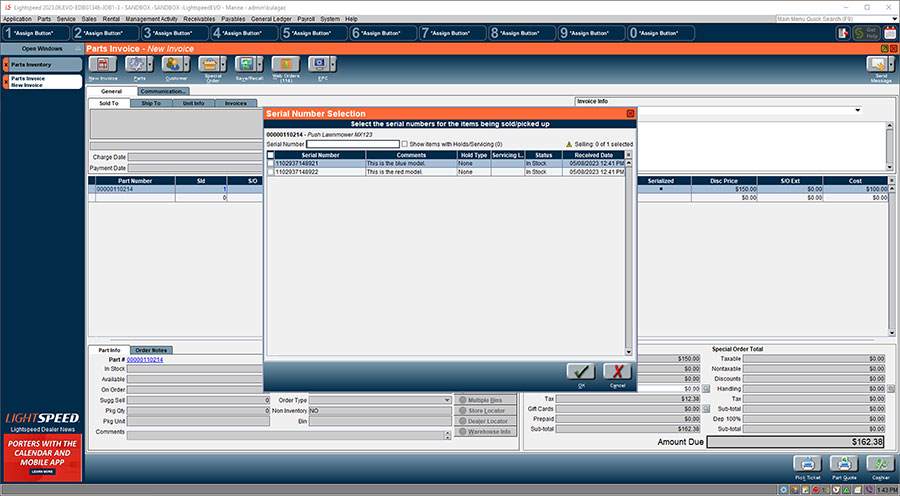The width and height of the screenshot is (900, 496).
Task: Open the Send Message dropdown arrow
Action: click(x=891, y=64)
